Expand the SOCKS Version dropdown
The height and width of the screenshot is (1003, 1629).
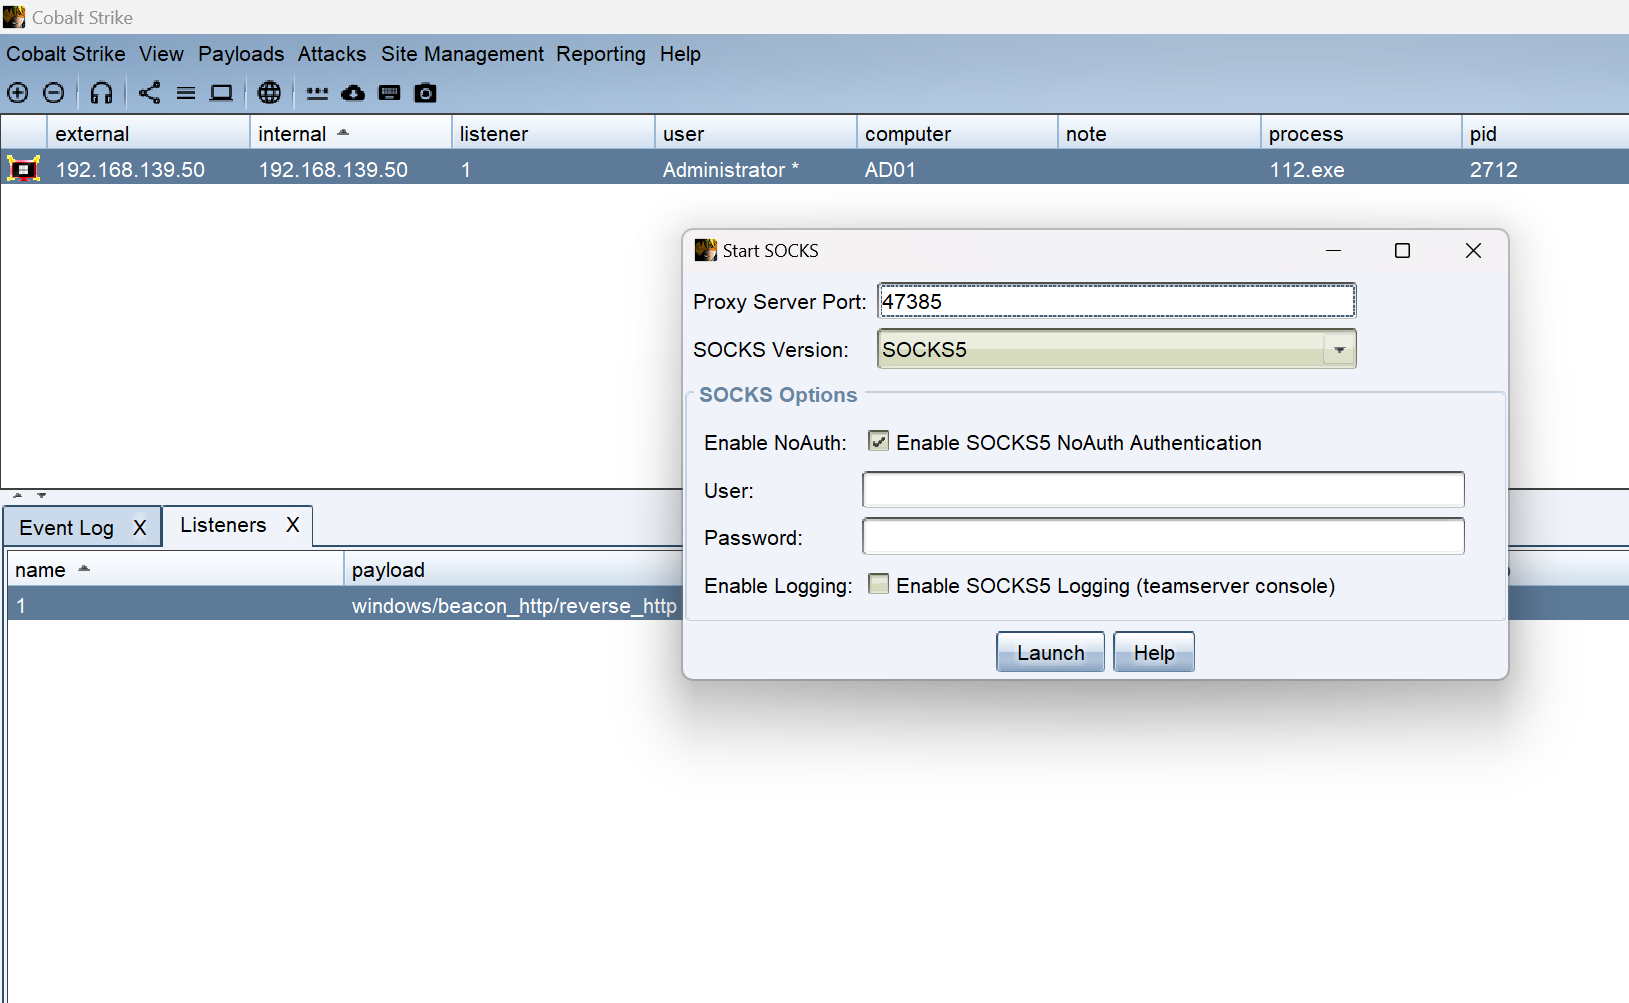coord(1339,350)
